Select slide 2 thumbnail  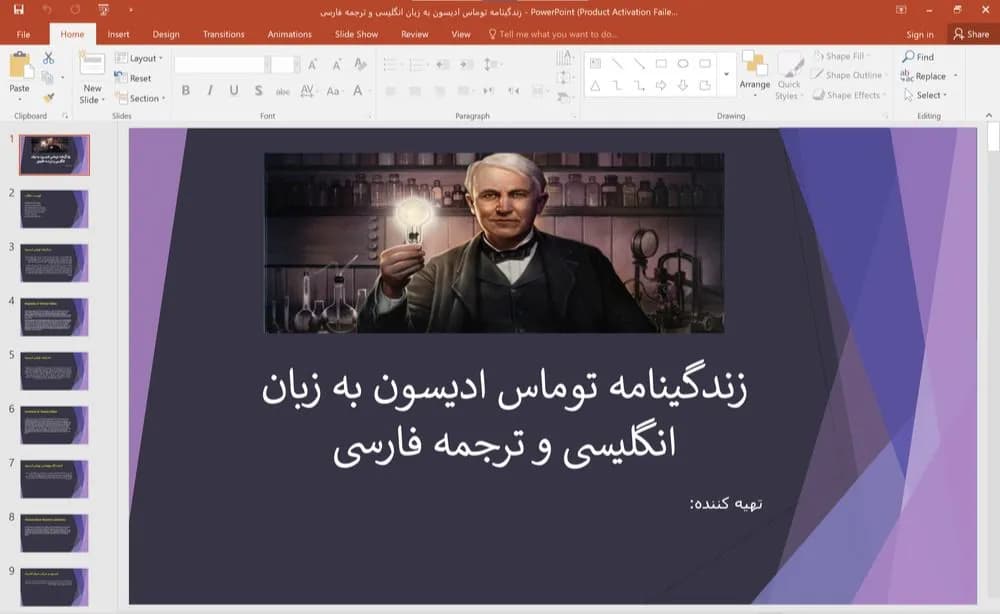[54, 208]
